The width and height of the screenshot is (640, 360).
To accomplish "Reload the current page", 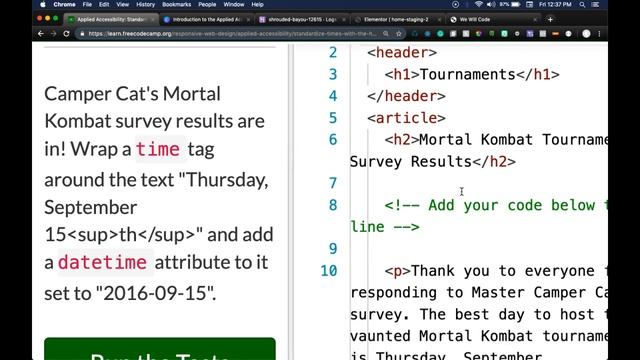I will click(66, 34).
